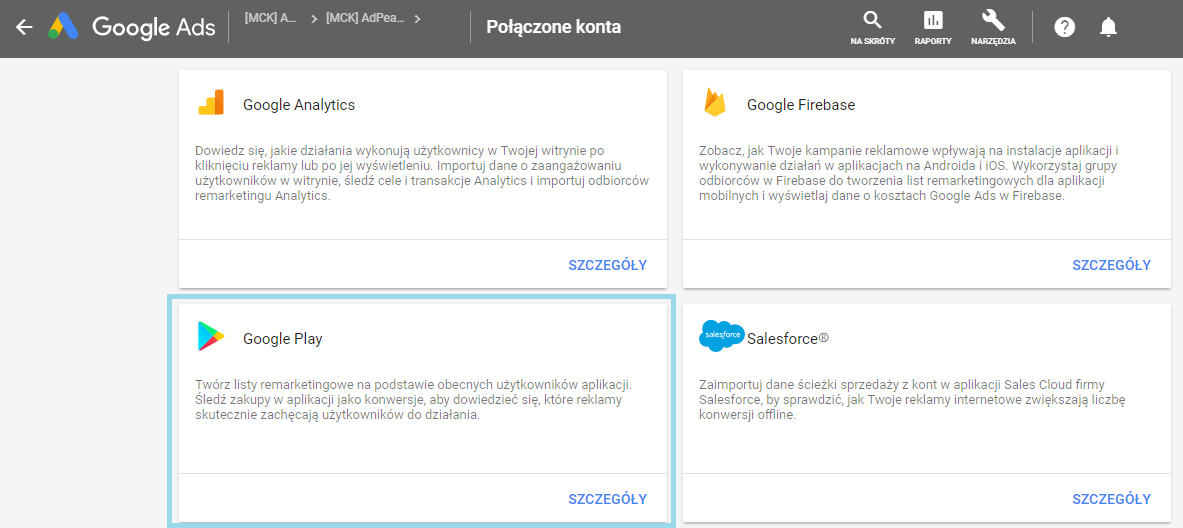Click the Połączone konta page title
This screenshot has width=1183, height=528.
tap(554, 27)
